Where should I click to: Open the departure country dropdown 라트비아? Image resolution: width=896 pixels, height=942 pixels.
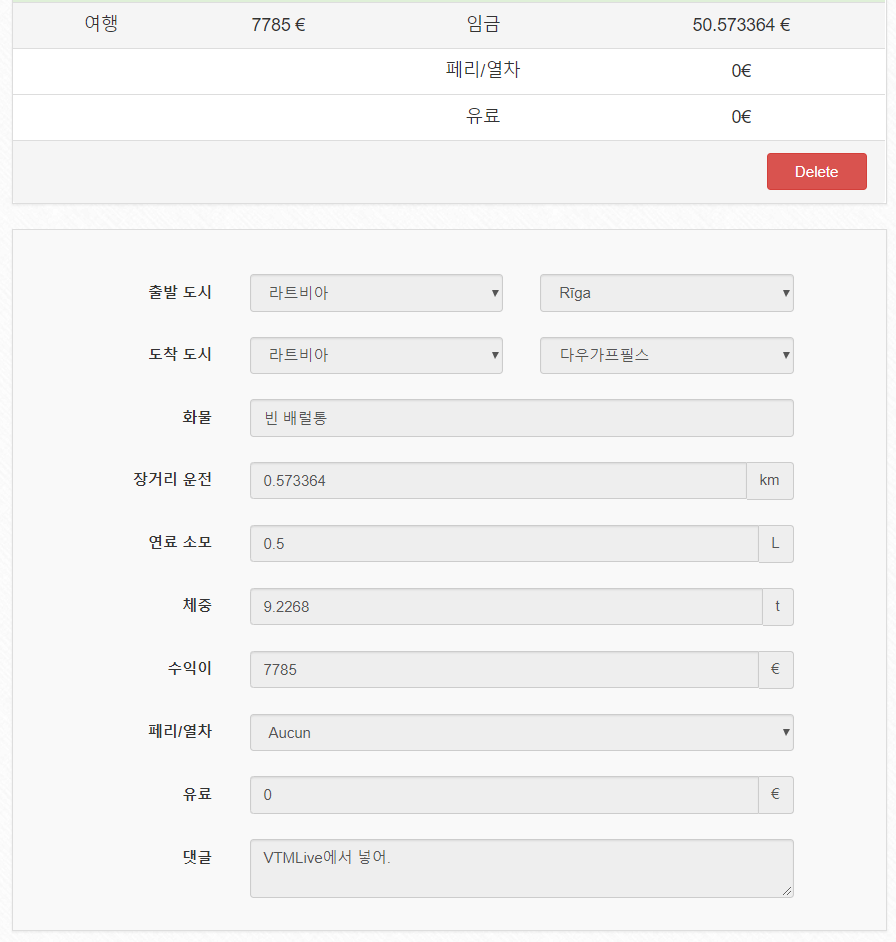376,293
